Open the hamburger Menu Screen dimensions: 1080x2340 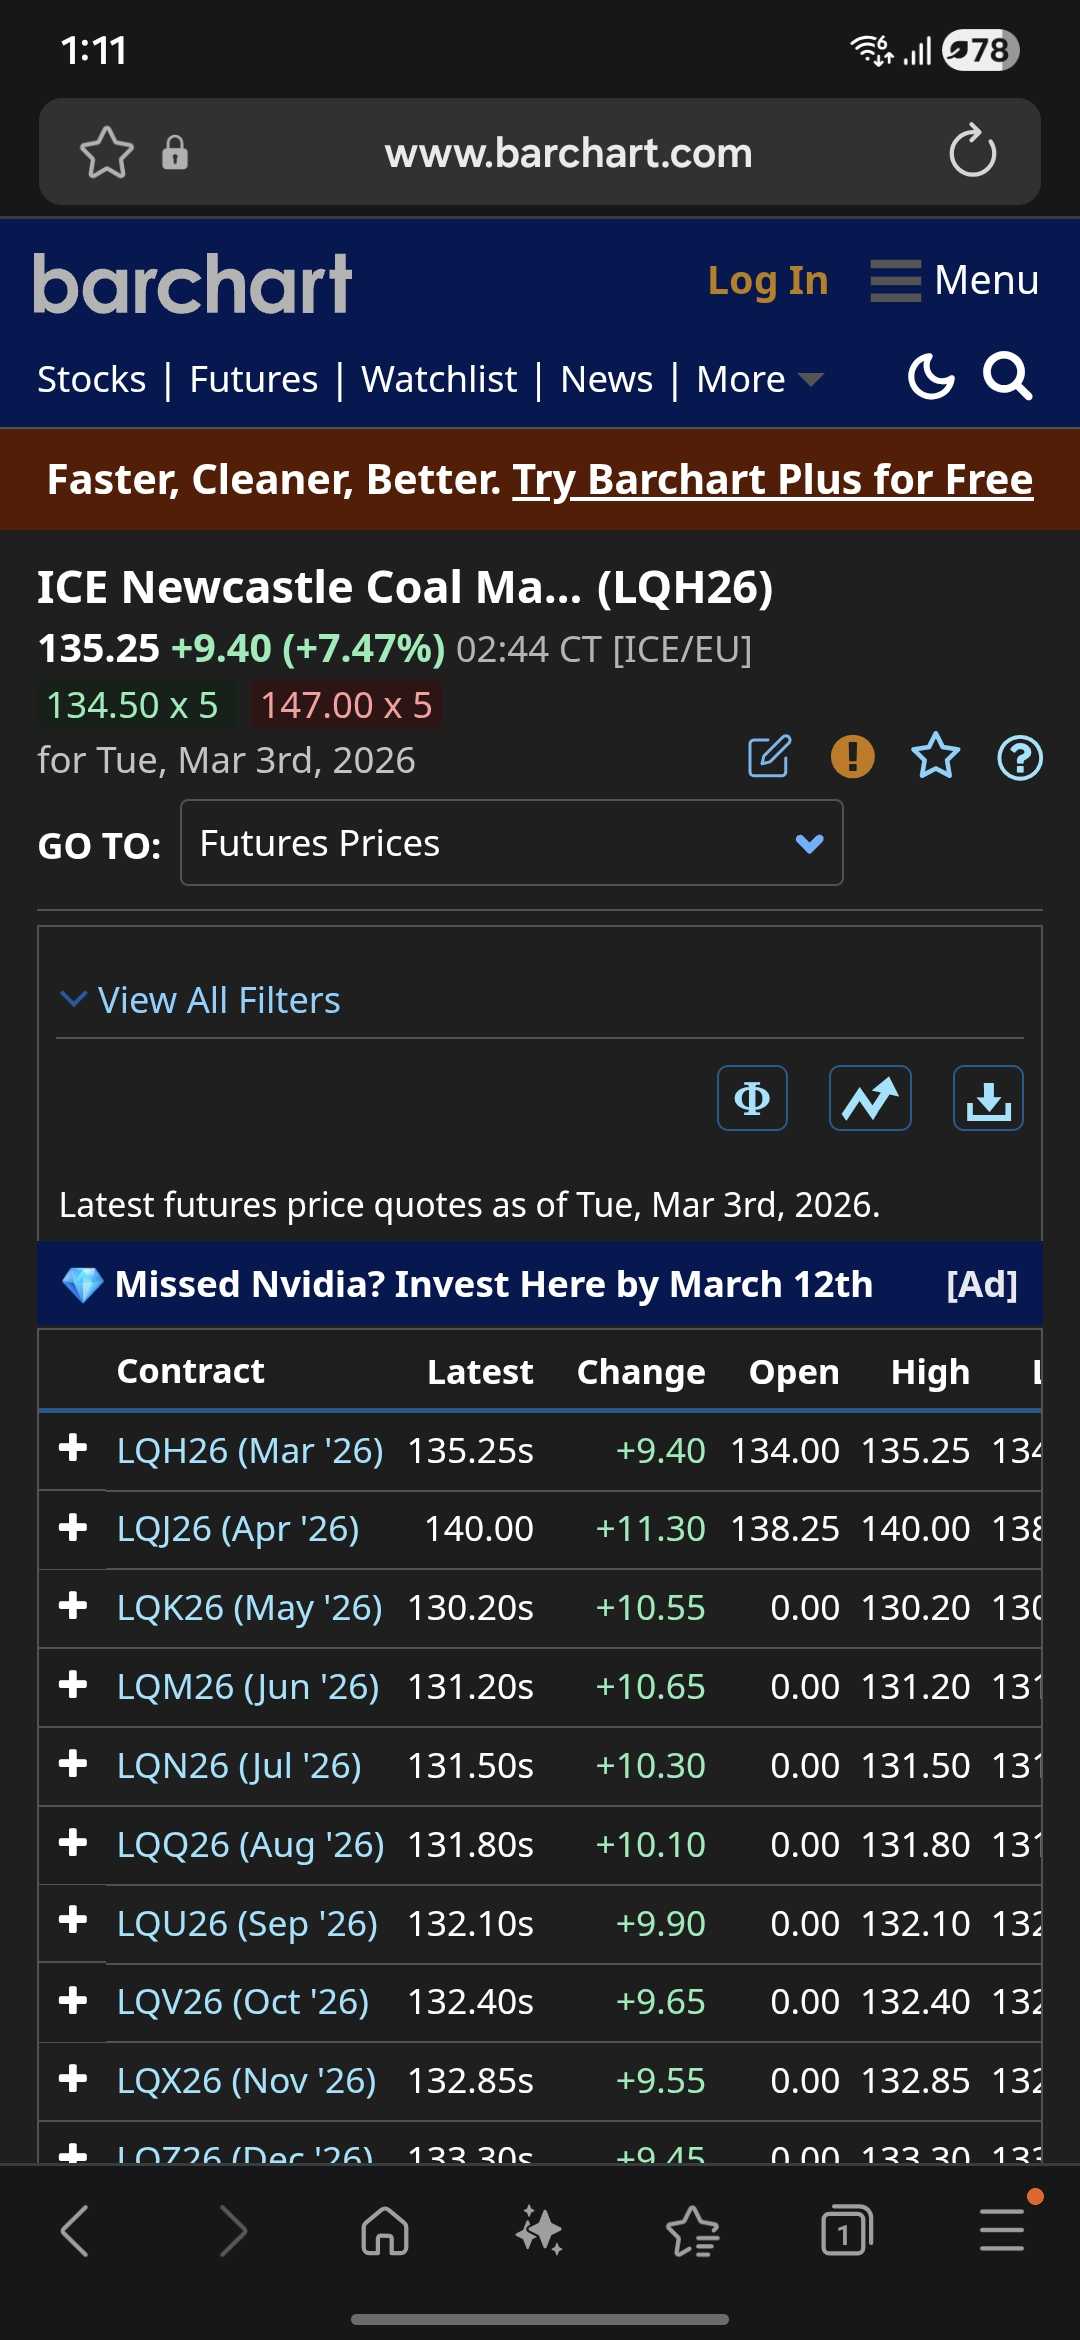click(x=954, y=281)
